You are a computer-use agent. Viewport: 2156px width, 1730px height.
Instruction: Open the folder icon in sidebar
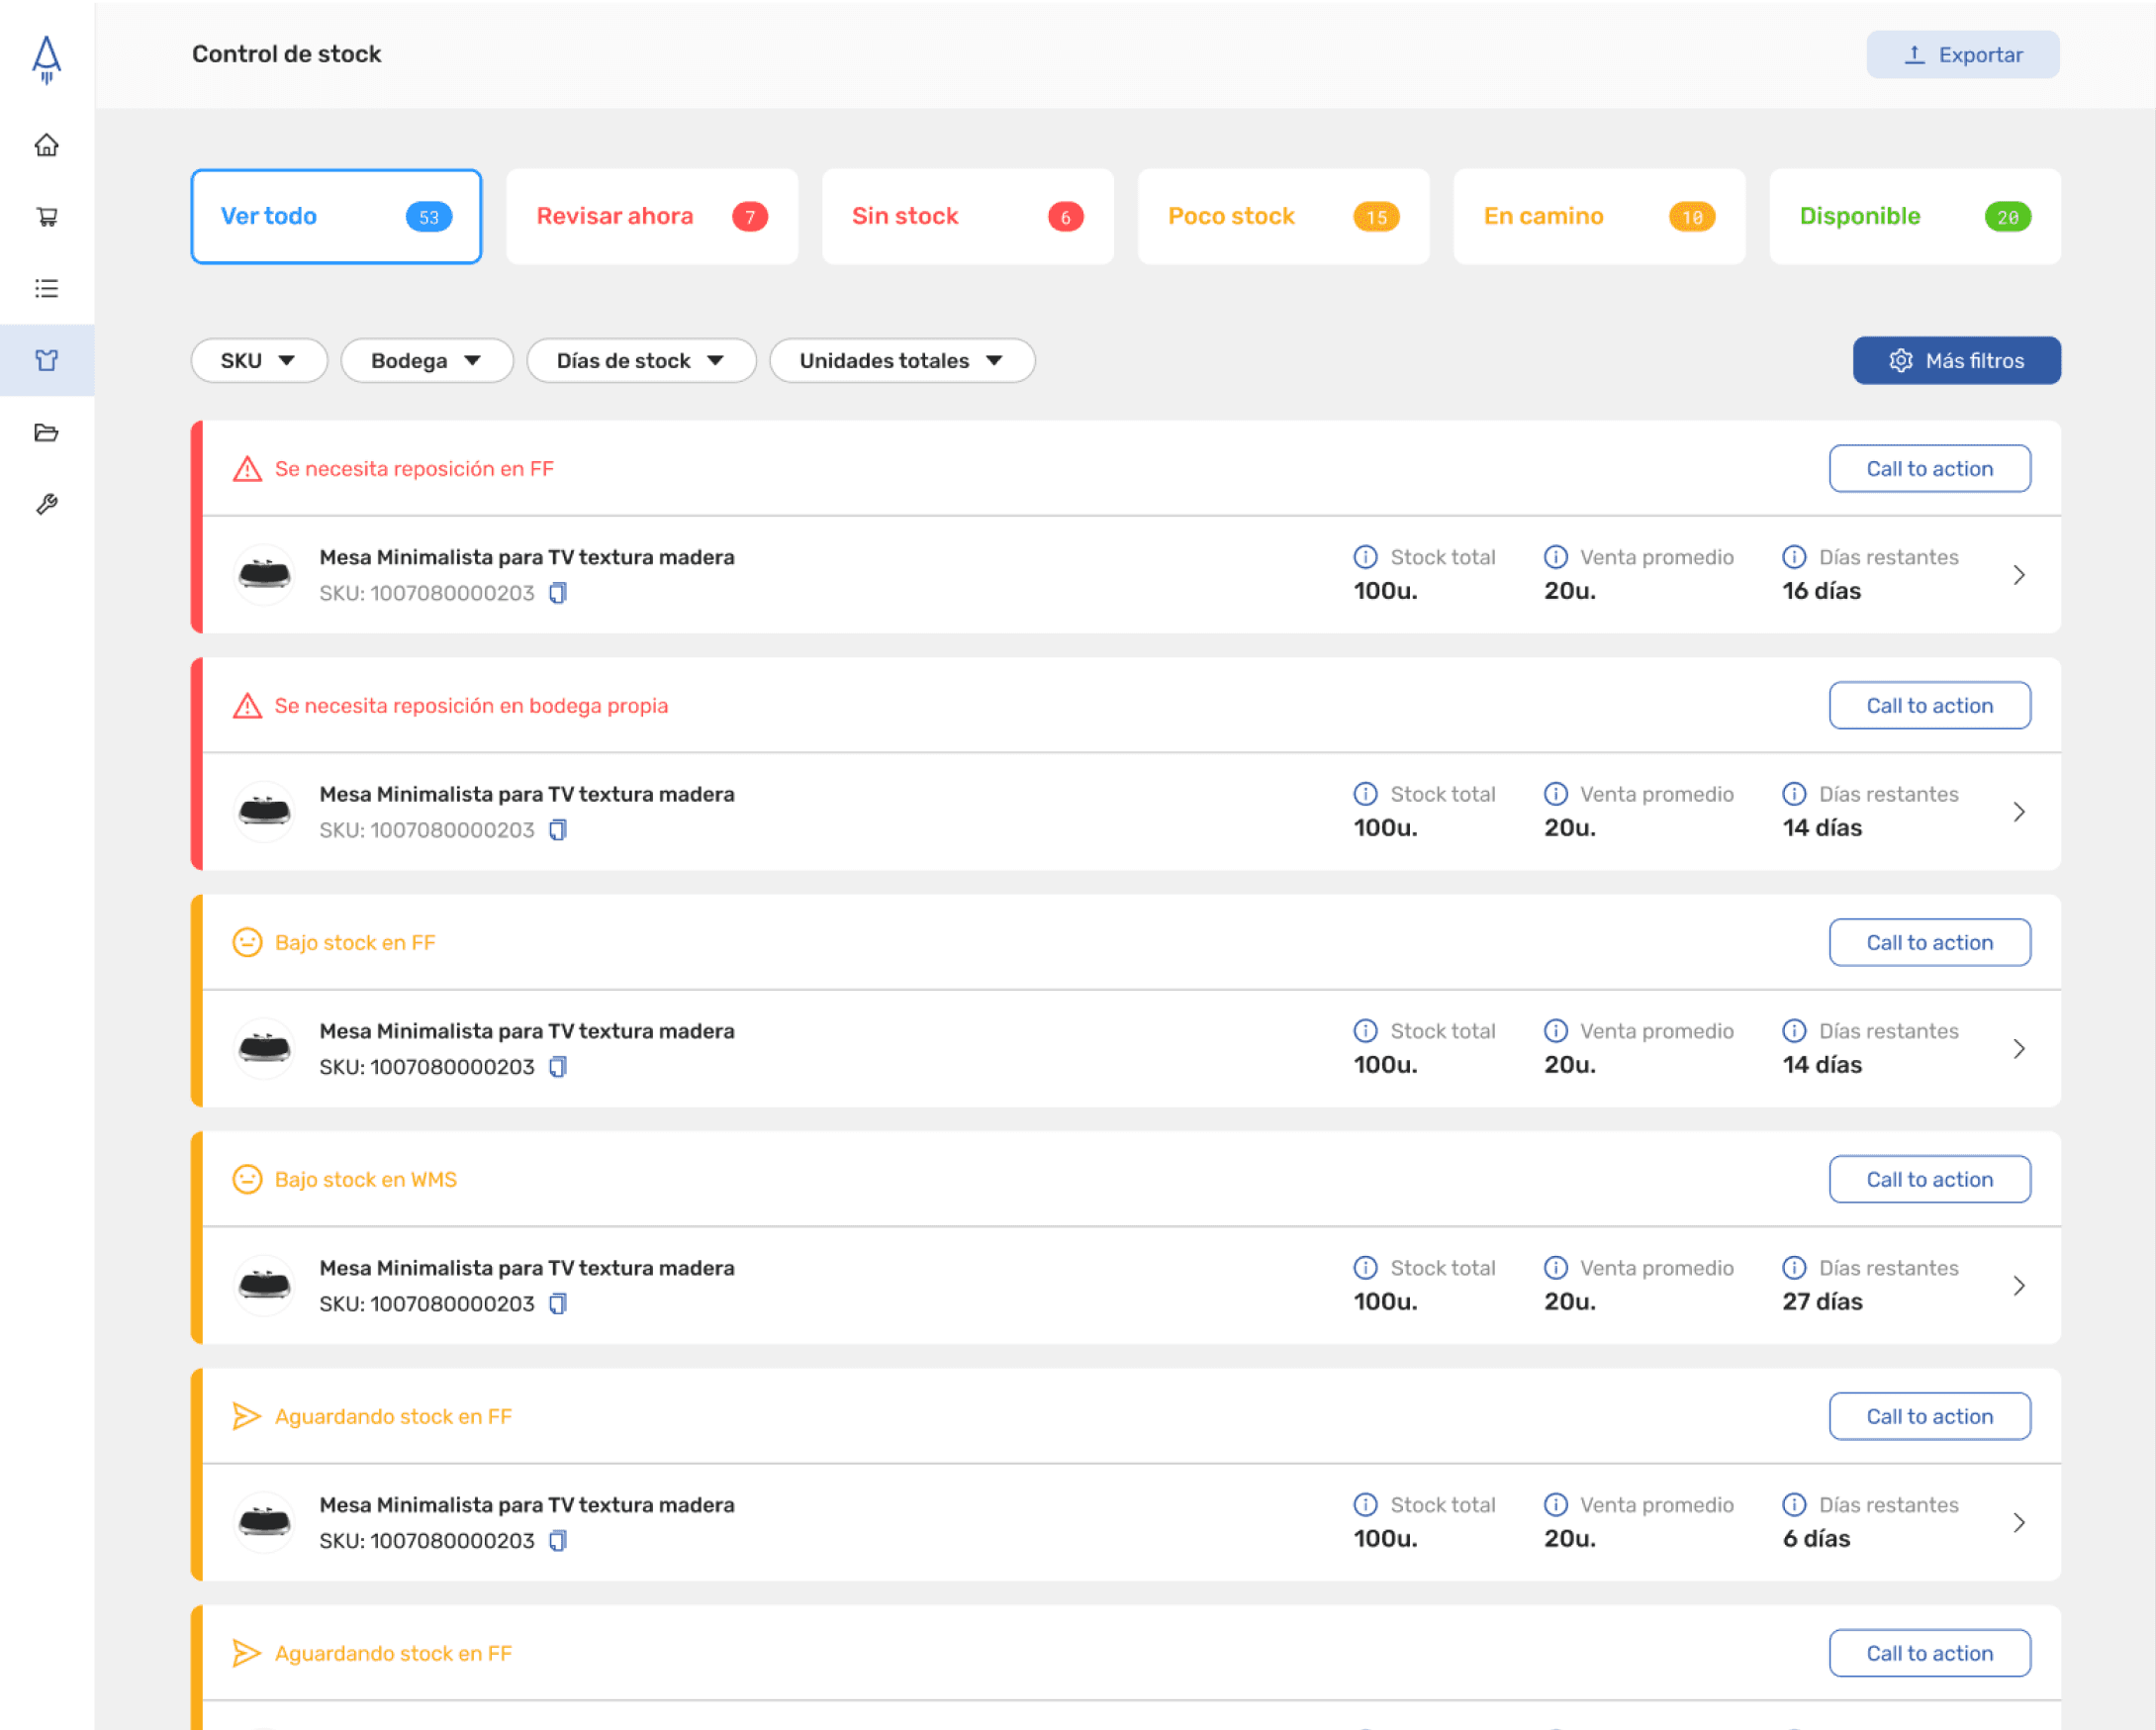(47, 432)
